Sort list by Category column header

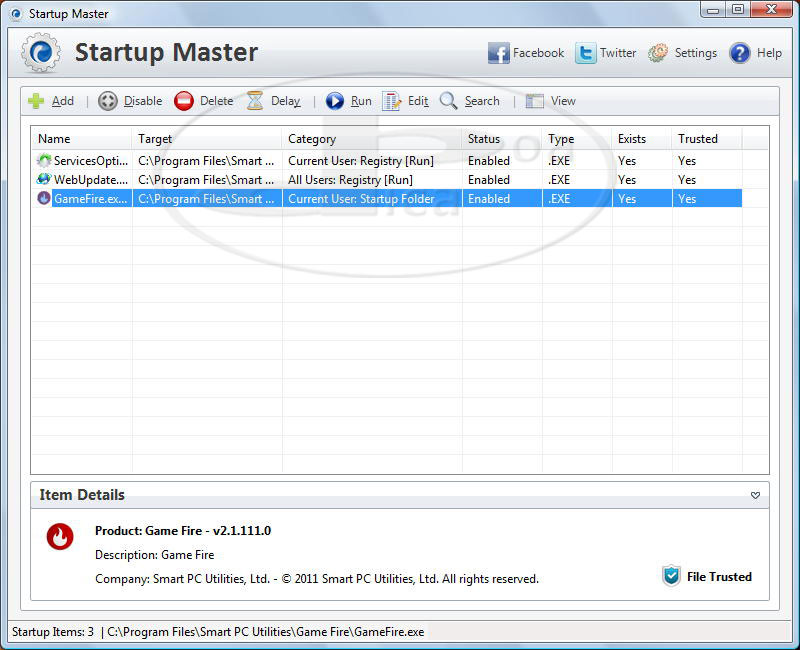370,139
